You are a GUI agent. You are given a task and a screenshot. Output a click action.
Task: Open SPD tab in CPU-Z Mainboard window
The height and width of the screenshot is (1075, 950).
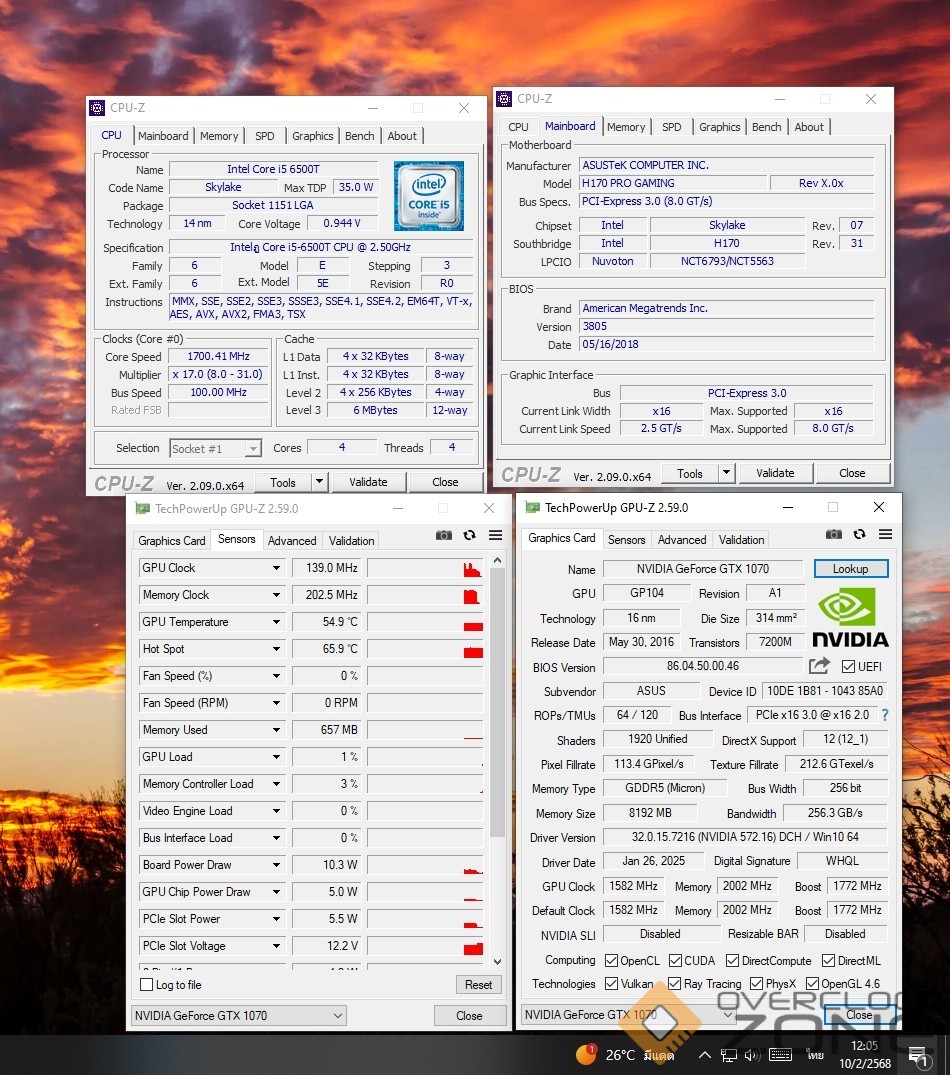(672, 127)
